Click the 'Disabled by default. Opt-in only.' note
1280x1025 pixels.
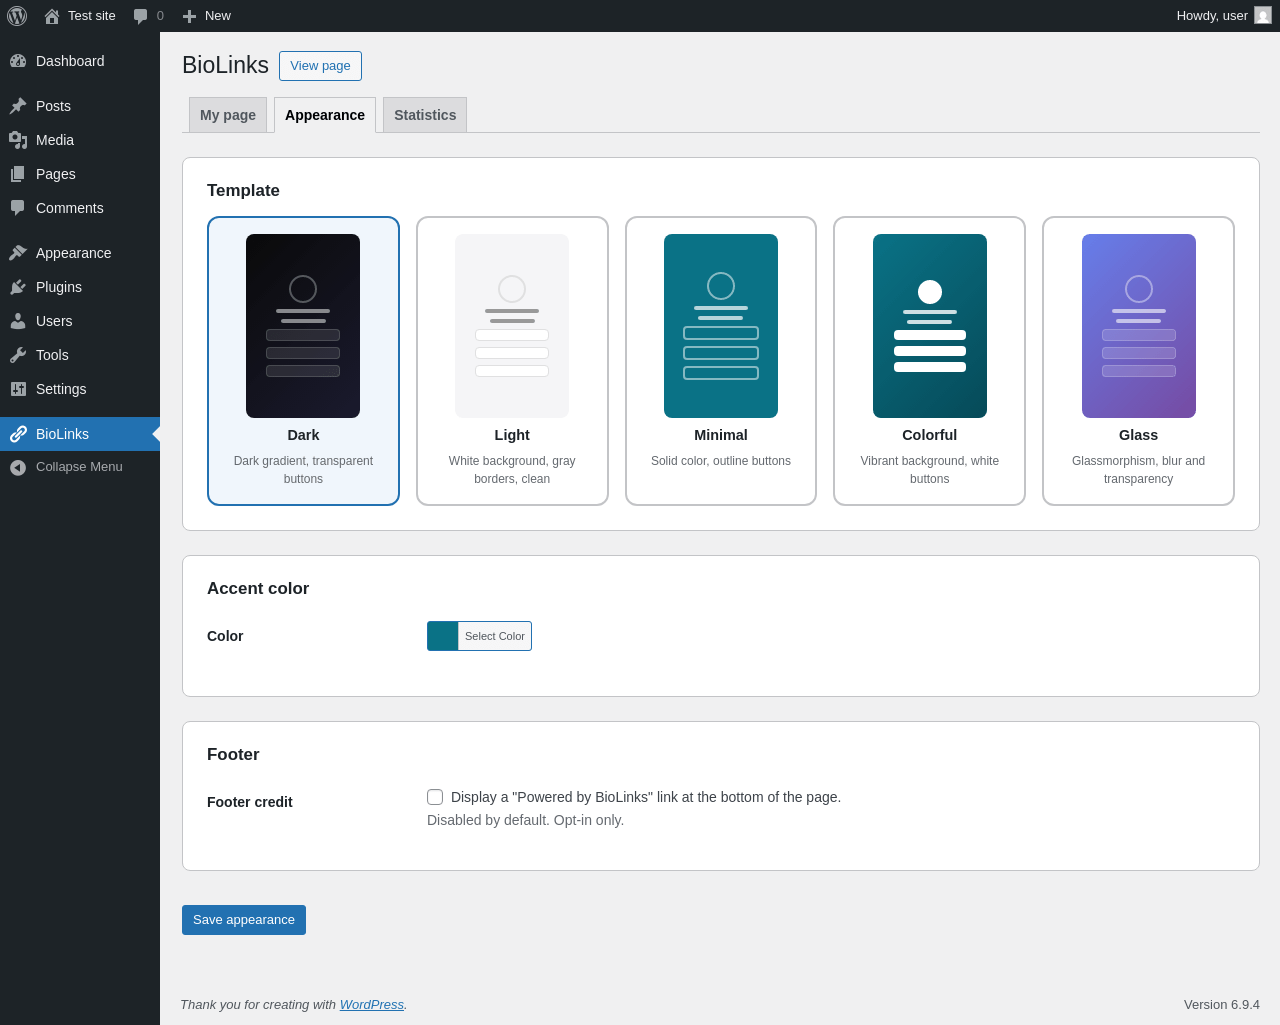(525, 820)
